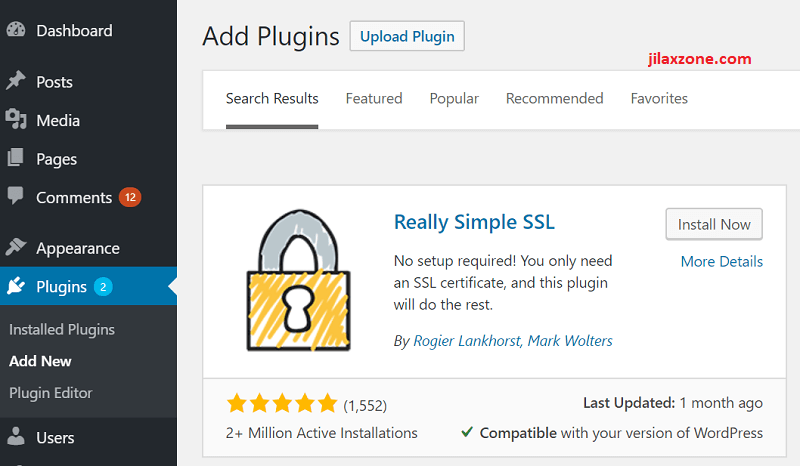This screenshot has height=466, width=800.
Task: Open the Media menu item
Action: coord(88,120)
